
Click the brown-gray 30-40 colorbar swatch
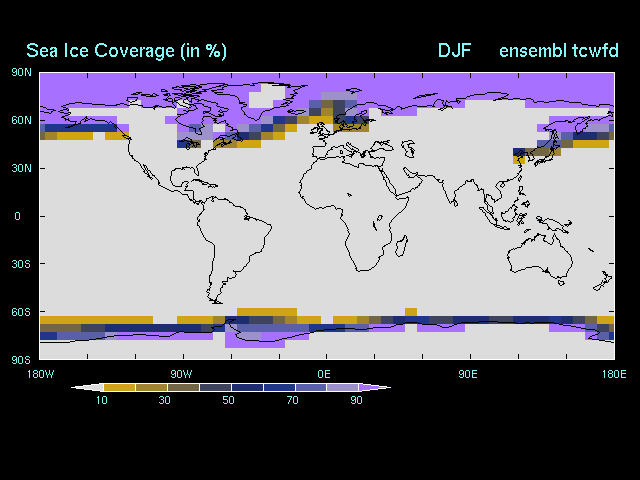[183, 387]
